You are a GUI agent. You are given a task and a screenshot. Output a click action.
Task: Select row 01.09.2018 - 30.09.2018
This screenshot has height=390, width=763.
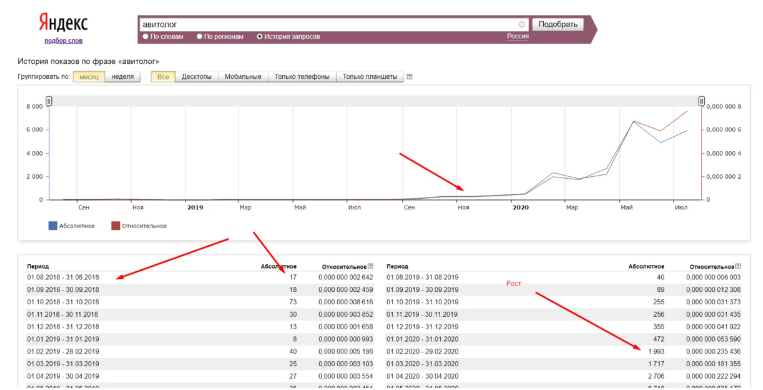pyautogui.click(x=200, y=290)
